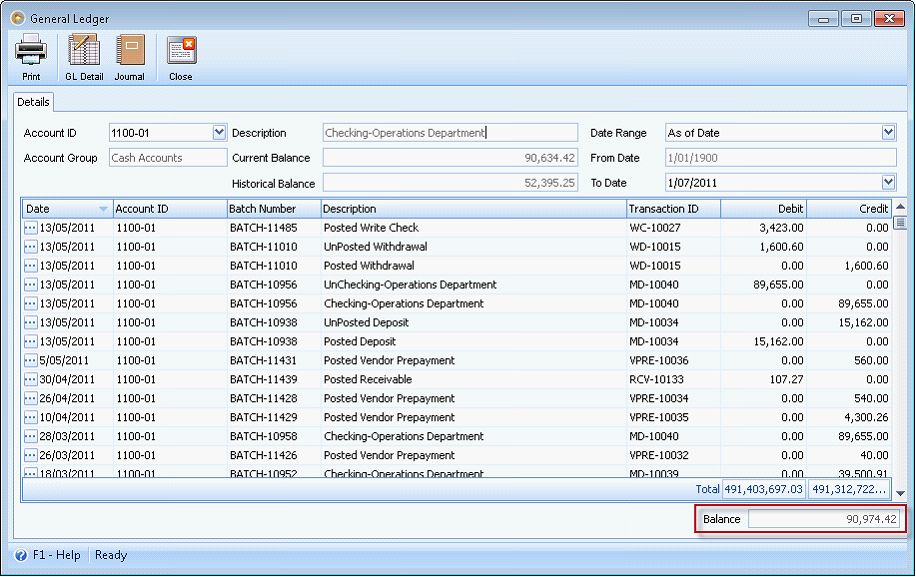Expand the To Date dropdown

coord(888,182)
